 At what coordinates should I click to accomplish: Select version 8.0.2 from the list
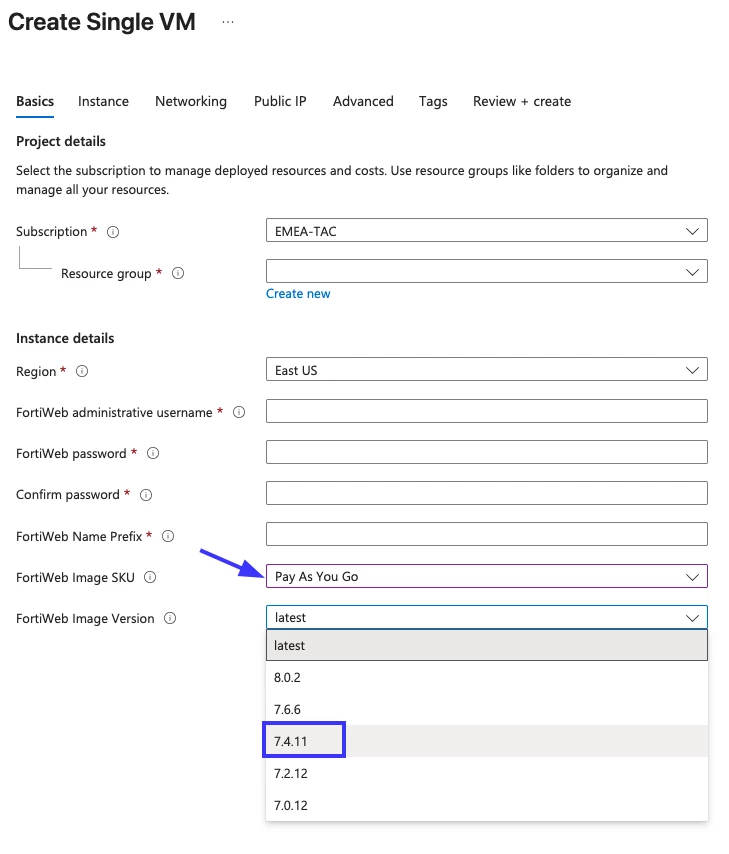[487, 678]
